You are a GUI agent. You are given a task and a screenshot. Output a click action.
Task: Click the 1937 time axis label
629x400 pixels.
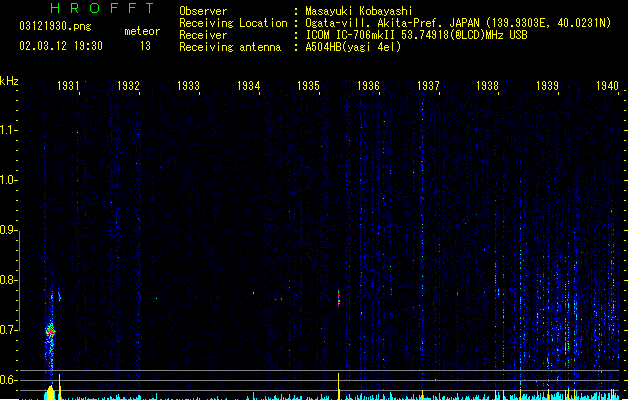click(x=428, y=85)
